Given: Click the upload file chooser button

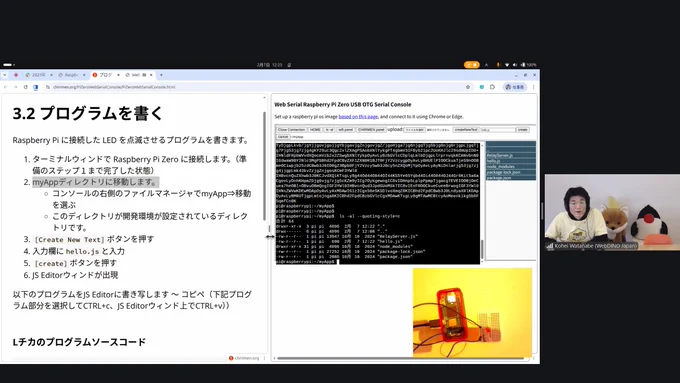Looking at the screenshot, I should pyautogui.click(x=415, y=130).
